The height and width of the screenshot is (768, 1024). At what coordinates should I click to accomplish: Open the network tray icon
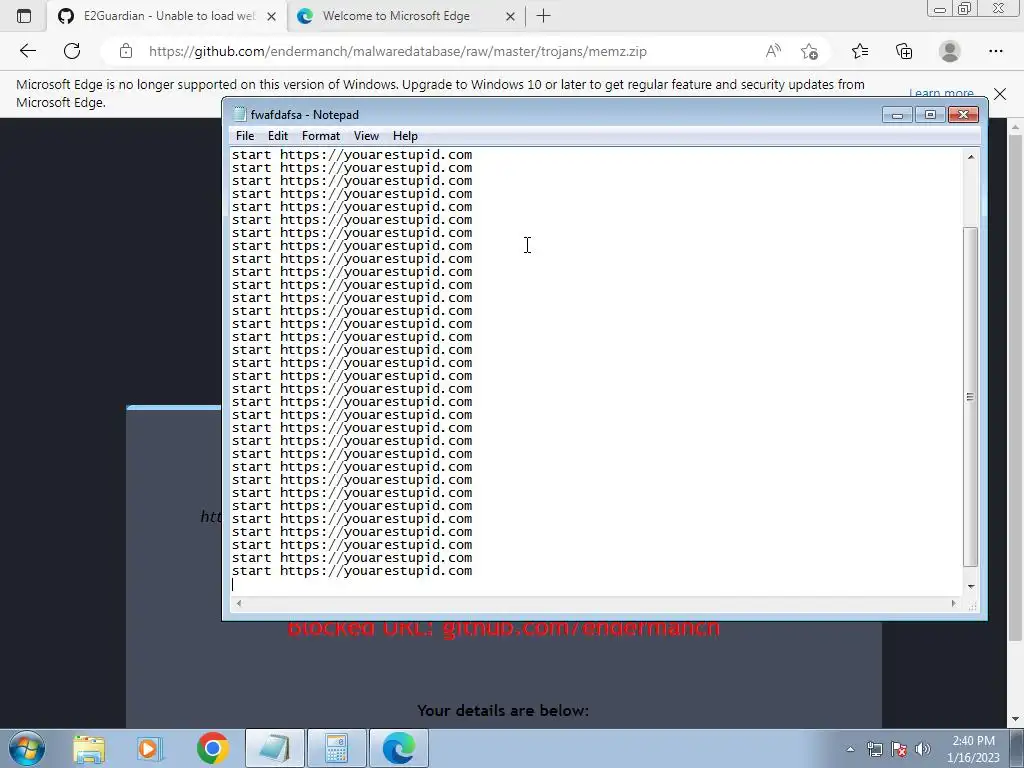pos(874,749)
